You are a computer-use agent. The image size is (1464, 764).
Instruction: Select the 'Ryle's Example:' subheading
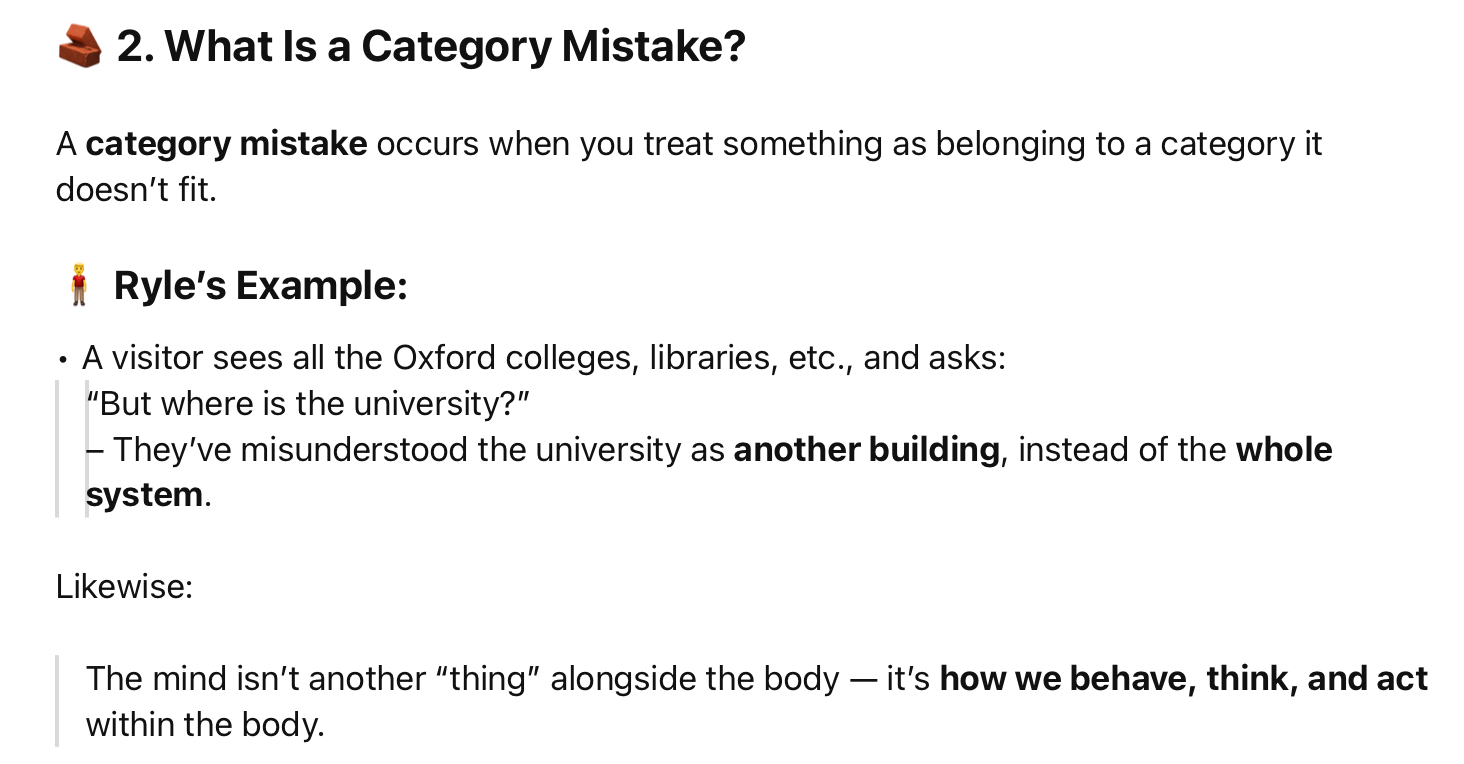[x=261, y=286]
